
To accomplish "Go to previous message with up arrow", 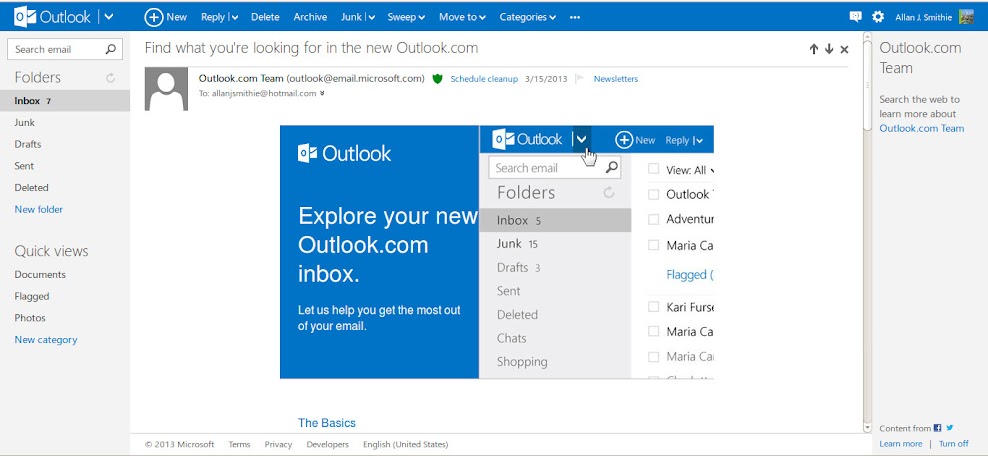I will click(x=813, y=49).
